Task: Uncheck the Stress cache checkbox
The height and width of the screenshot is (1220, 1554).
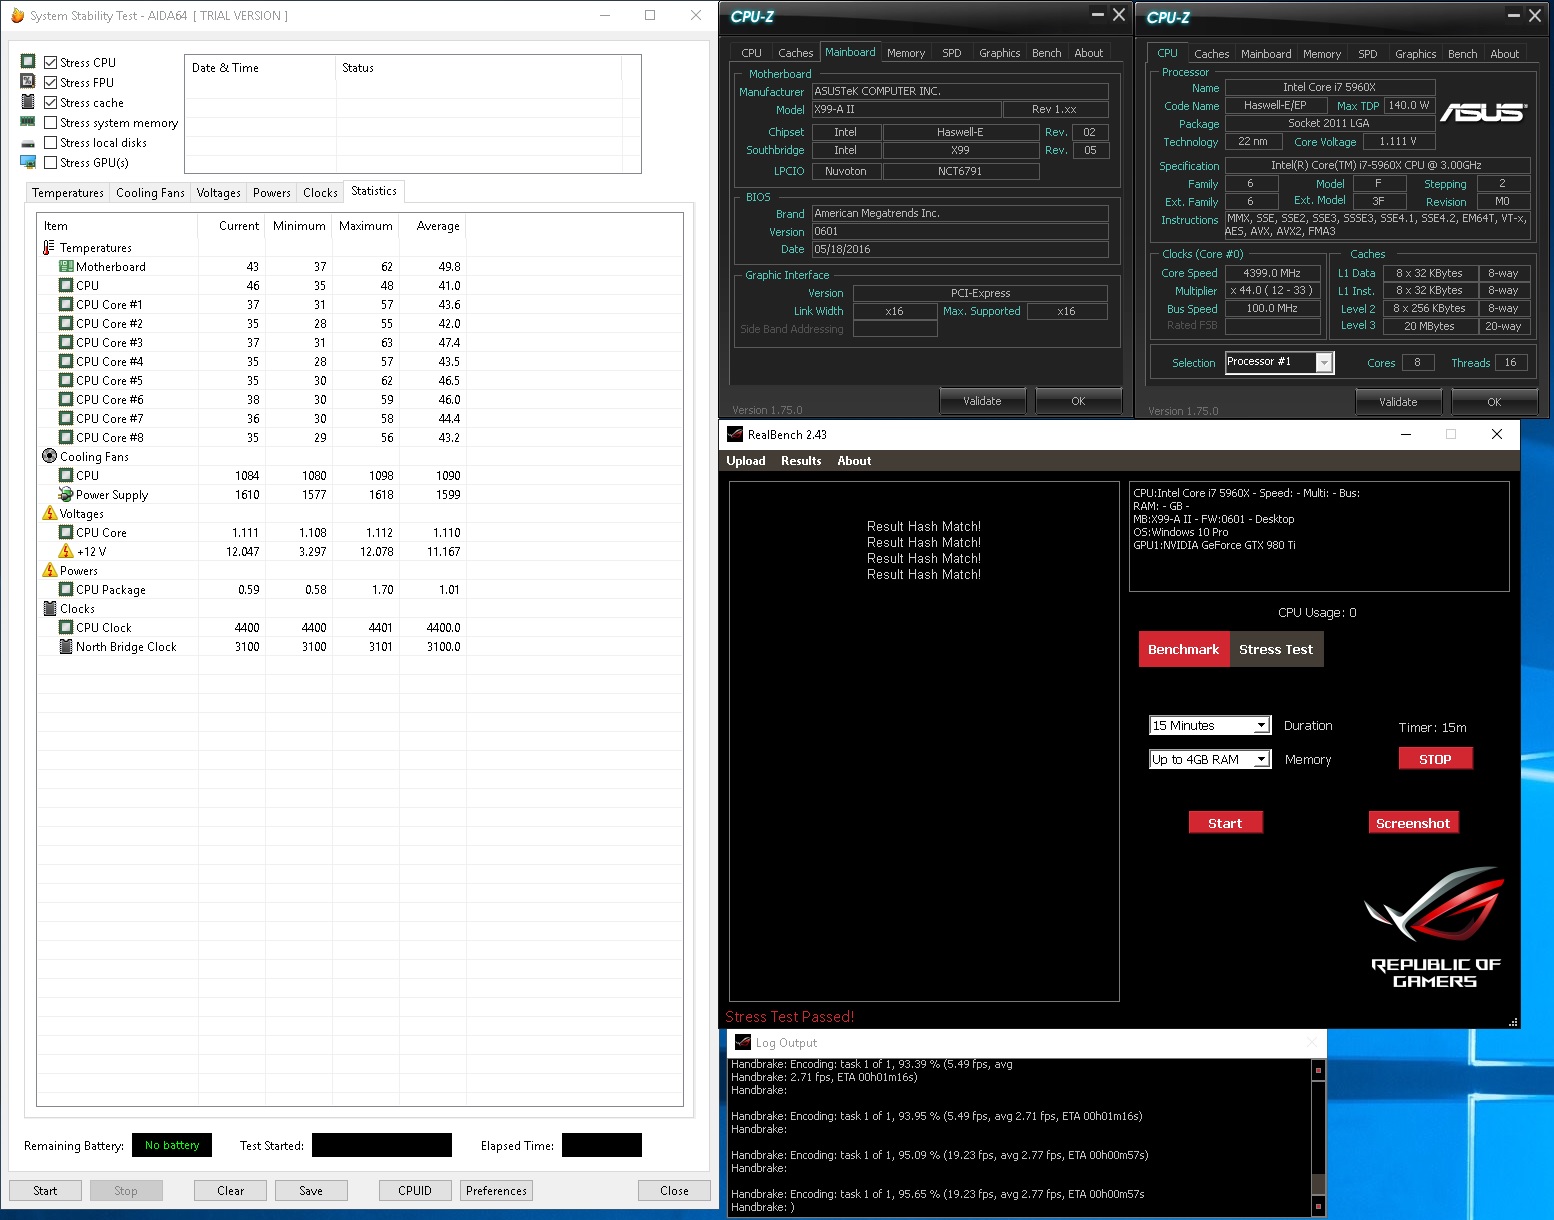Action: (51, 102)
